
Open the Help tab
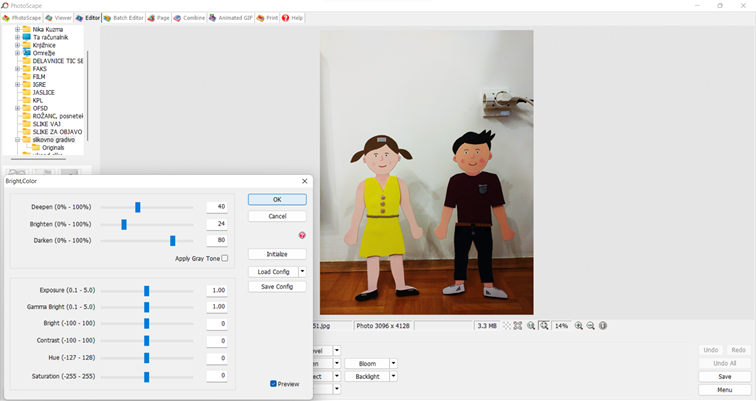tap(292, 18)
